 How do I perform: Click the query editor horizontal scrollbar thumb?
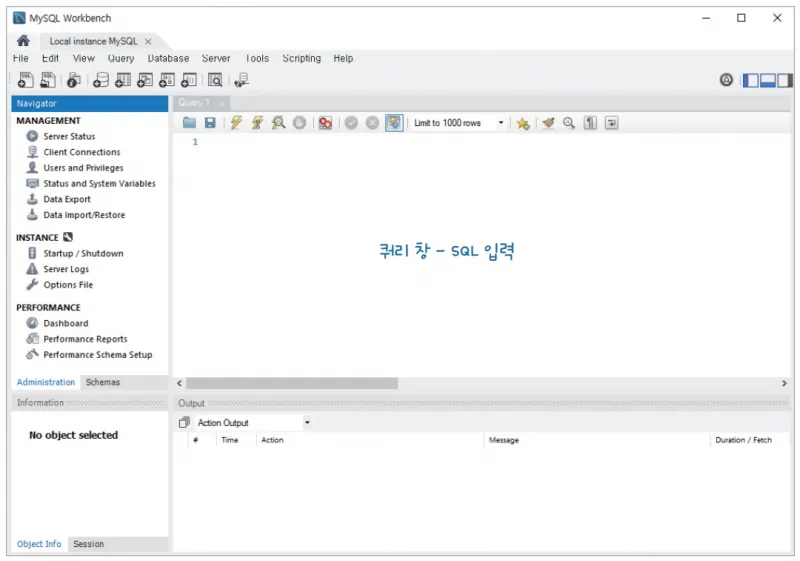click(292, 383)
